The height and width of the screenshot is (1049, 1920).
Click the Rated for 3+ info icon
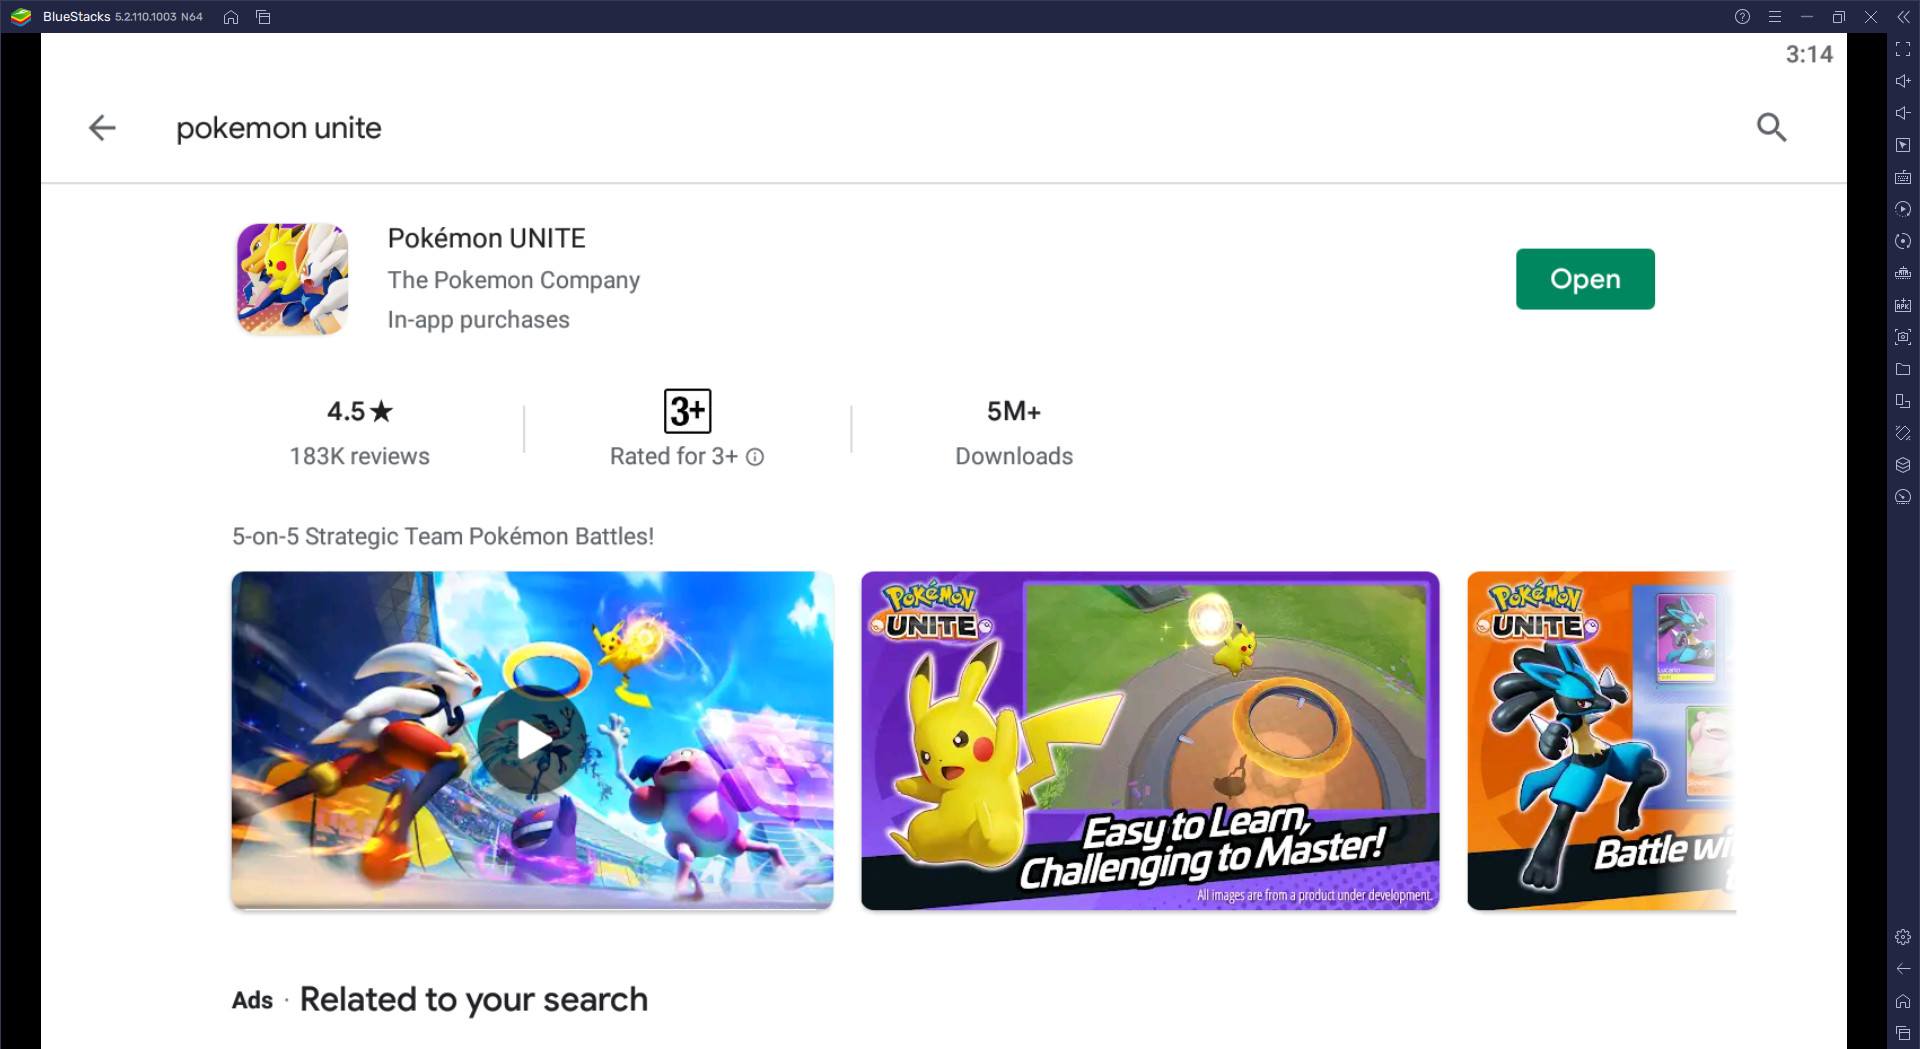click(755, 457)
